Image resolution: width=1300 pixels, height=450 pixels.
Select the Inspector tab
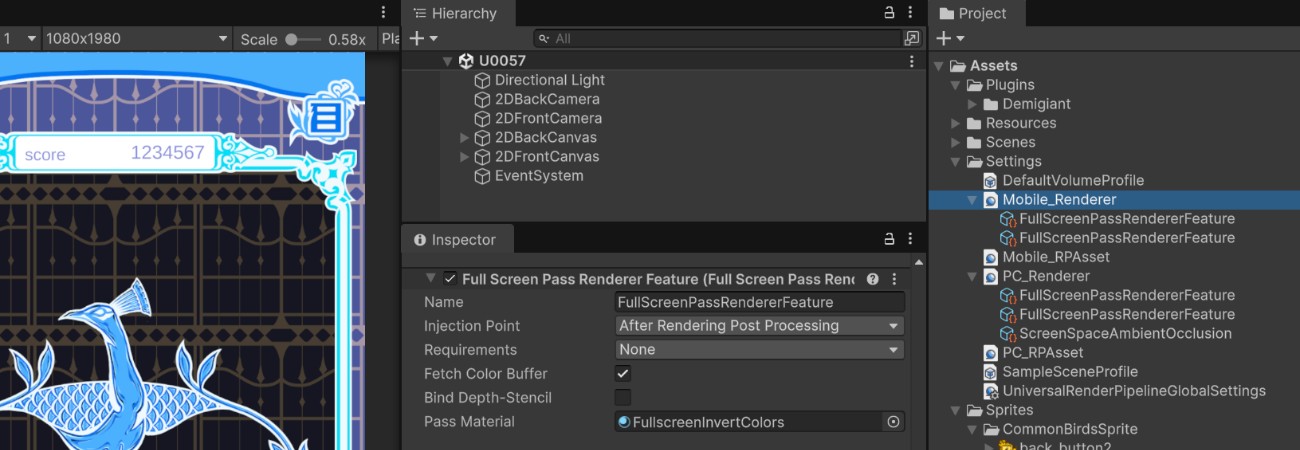pos(455,240)
